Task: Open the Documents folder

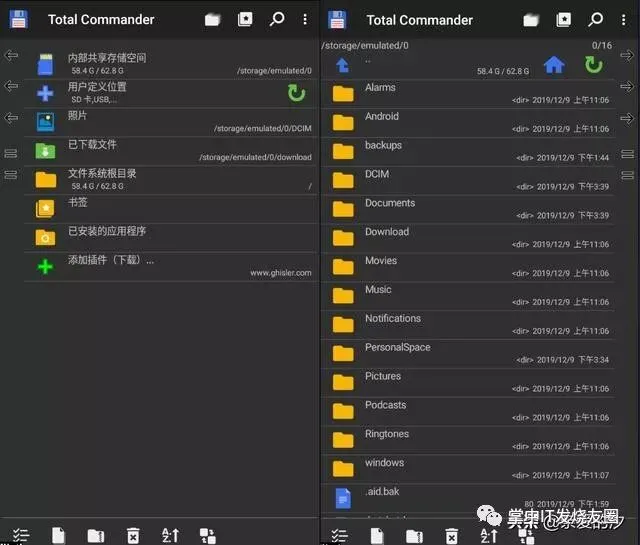Action: click(x=469, y=209)
